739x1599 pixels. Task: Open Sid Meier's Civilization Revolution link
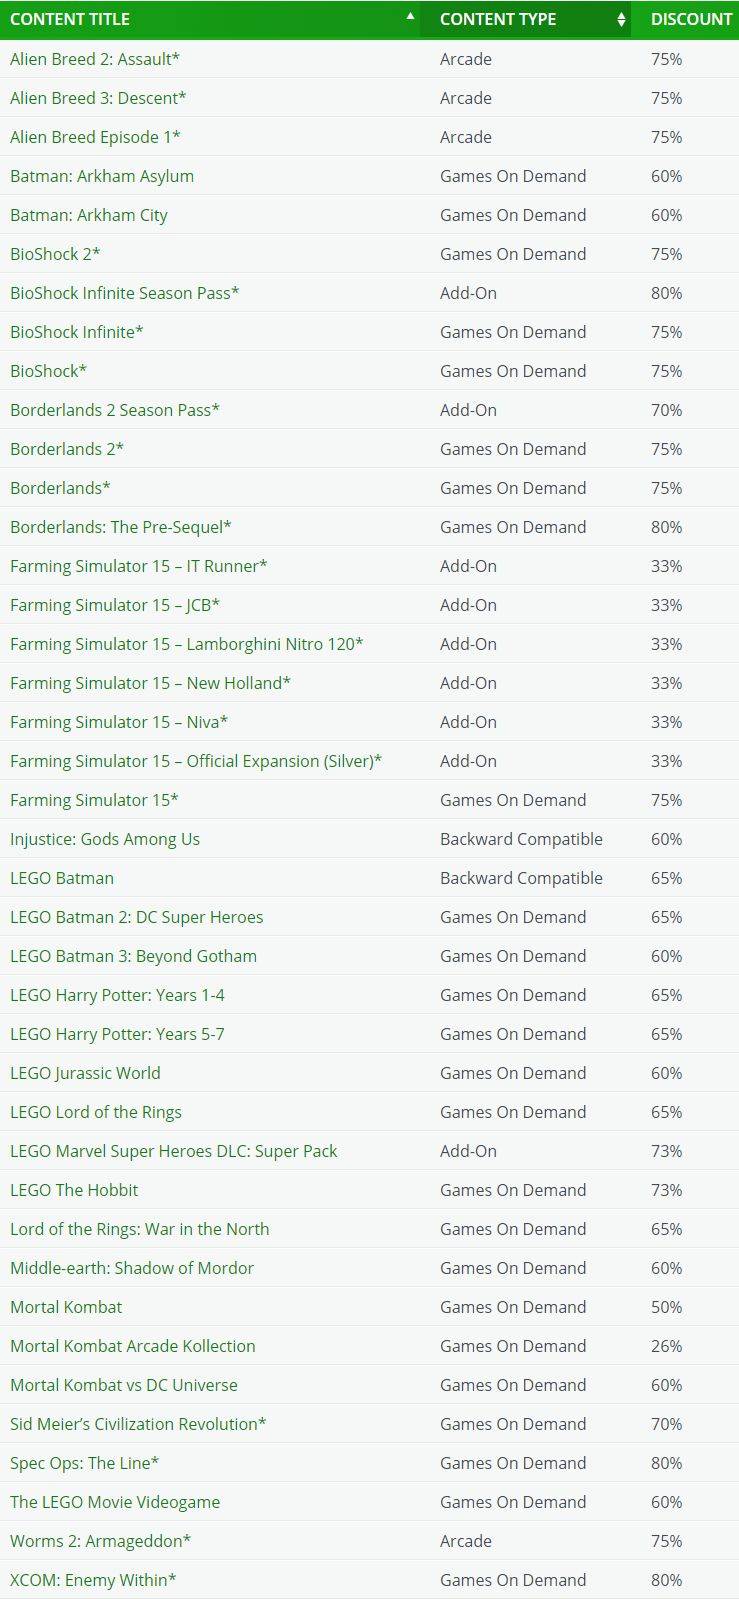(x=138, y=1424)
